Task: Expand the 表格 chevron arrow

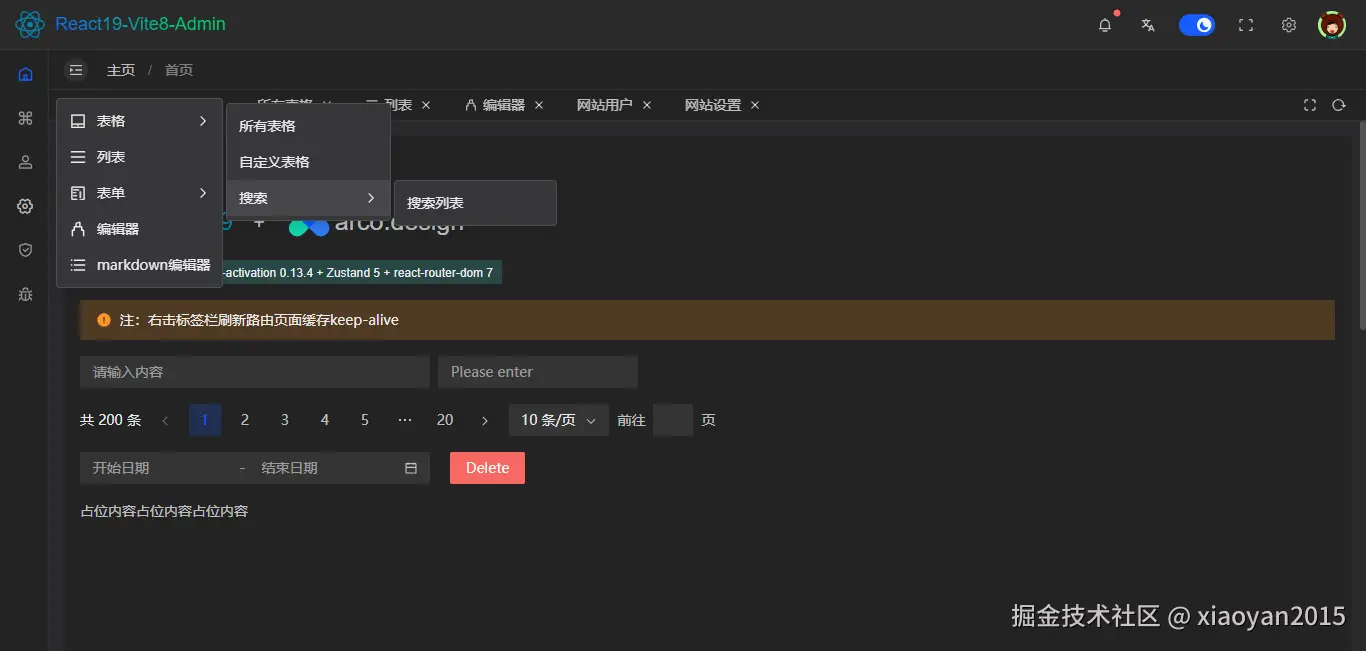Action: (203, 121)
